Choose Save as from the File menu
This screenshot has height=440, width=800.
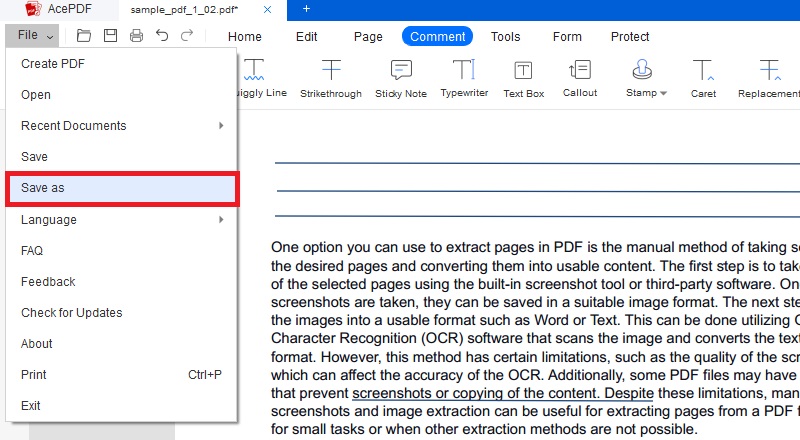coord(122,188)
